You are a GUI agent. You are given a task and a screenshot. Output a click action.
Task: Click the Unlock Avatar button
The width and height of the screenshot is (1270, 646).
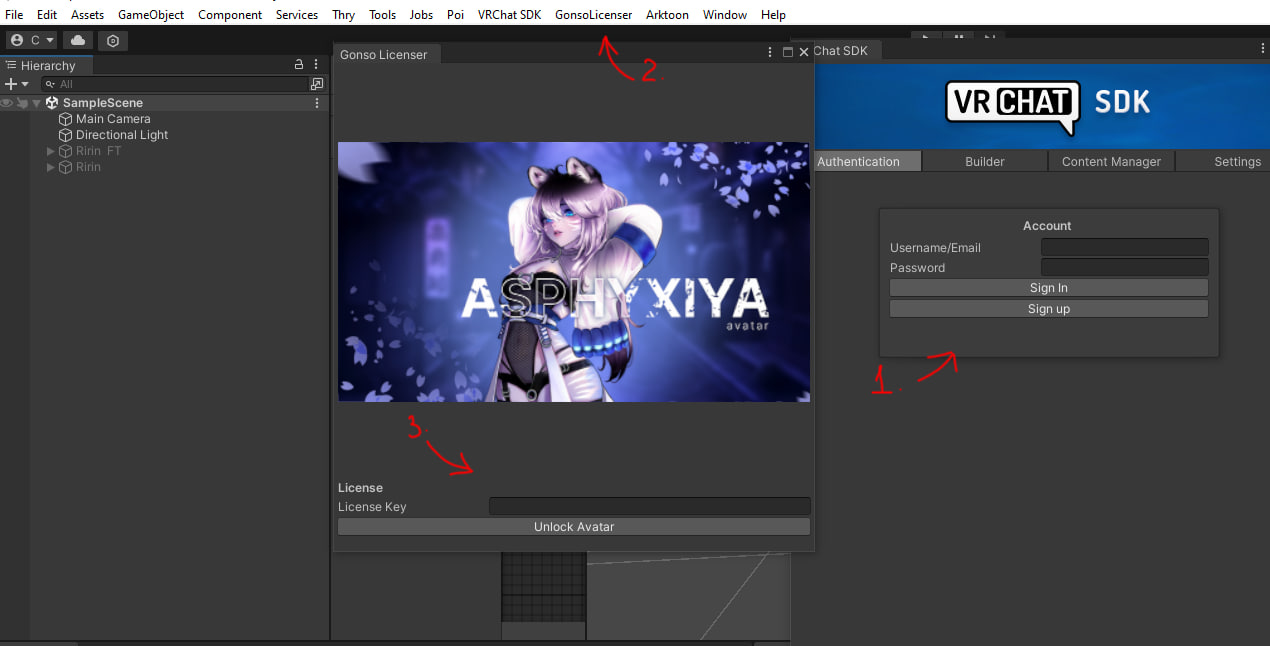tap(574, 527)
